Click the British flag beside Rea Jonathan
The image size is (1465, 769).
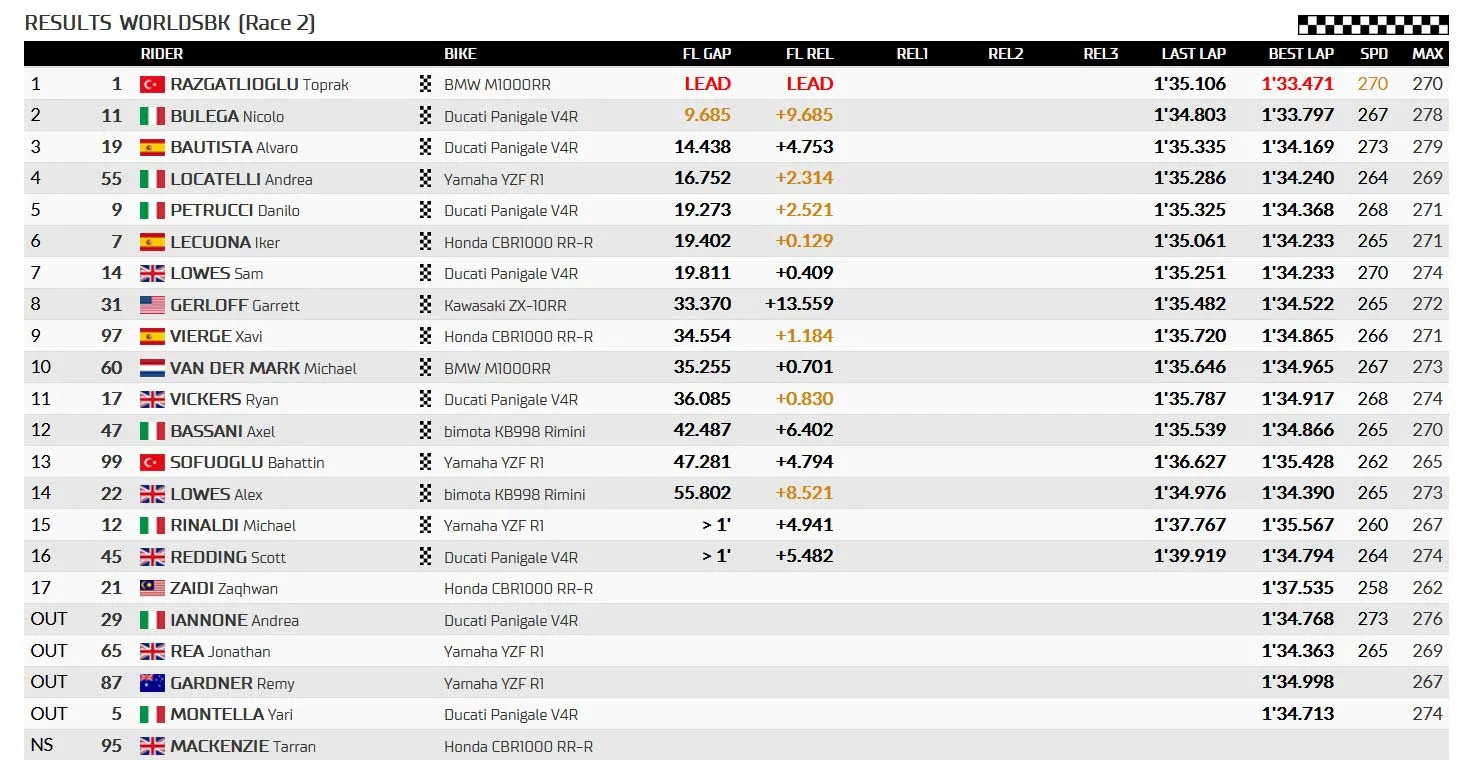(152, 652)
